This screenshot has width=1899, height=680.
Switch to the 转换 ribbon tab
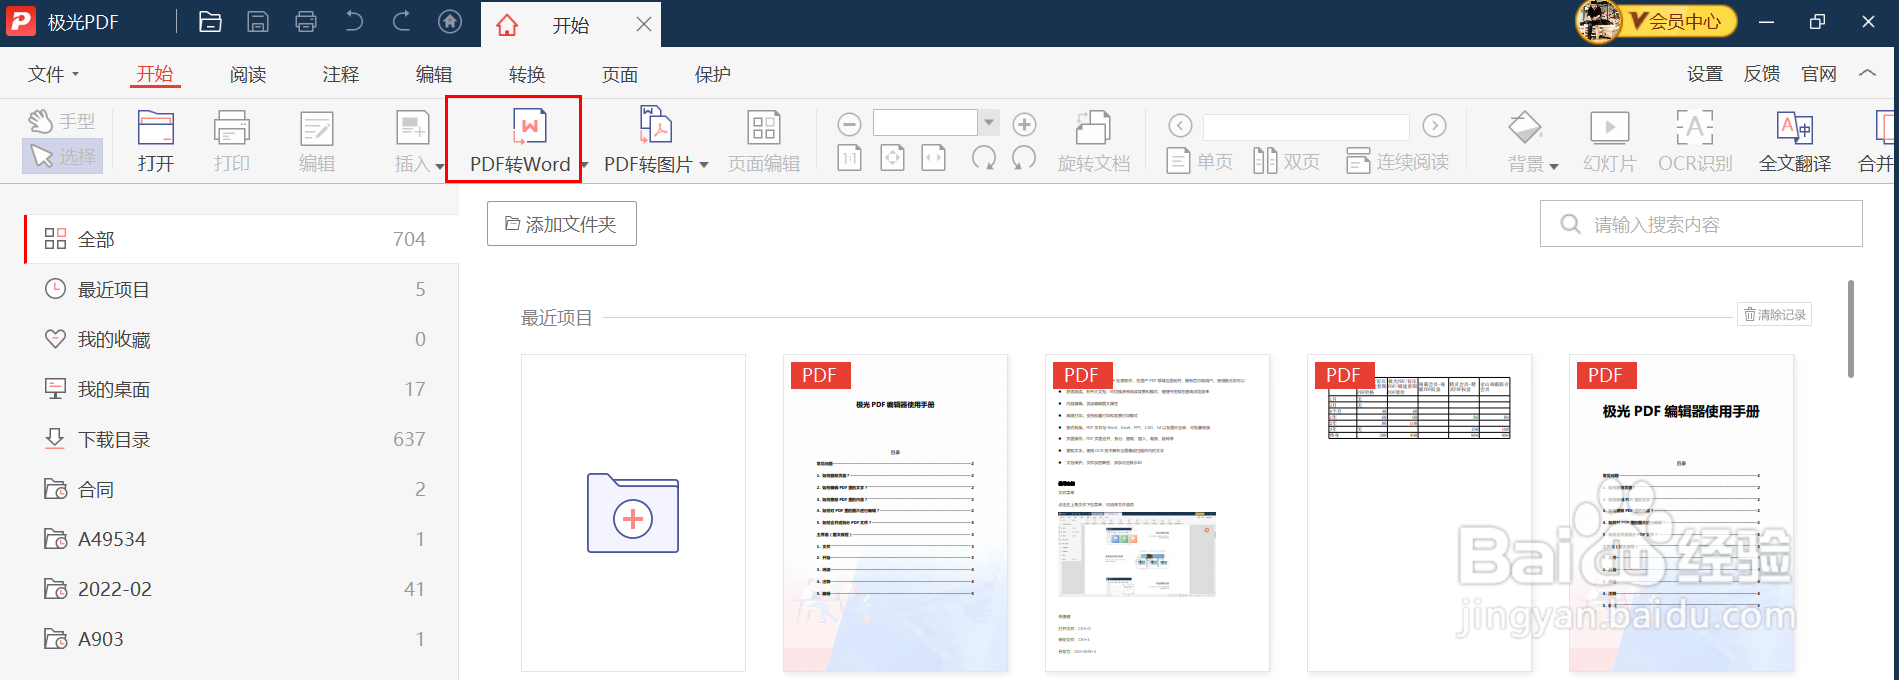click(x=527, y=74)
